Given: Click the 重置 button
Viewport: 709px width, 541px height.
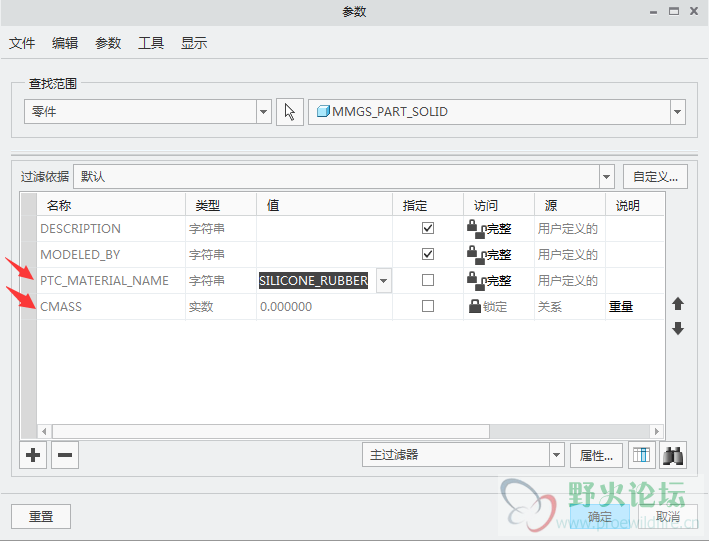Looking at the screenshot, I should (x=41, y=516).
